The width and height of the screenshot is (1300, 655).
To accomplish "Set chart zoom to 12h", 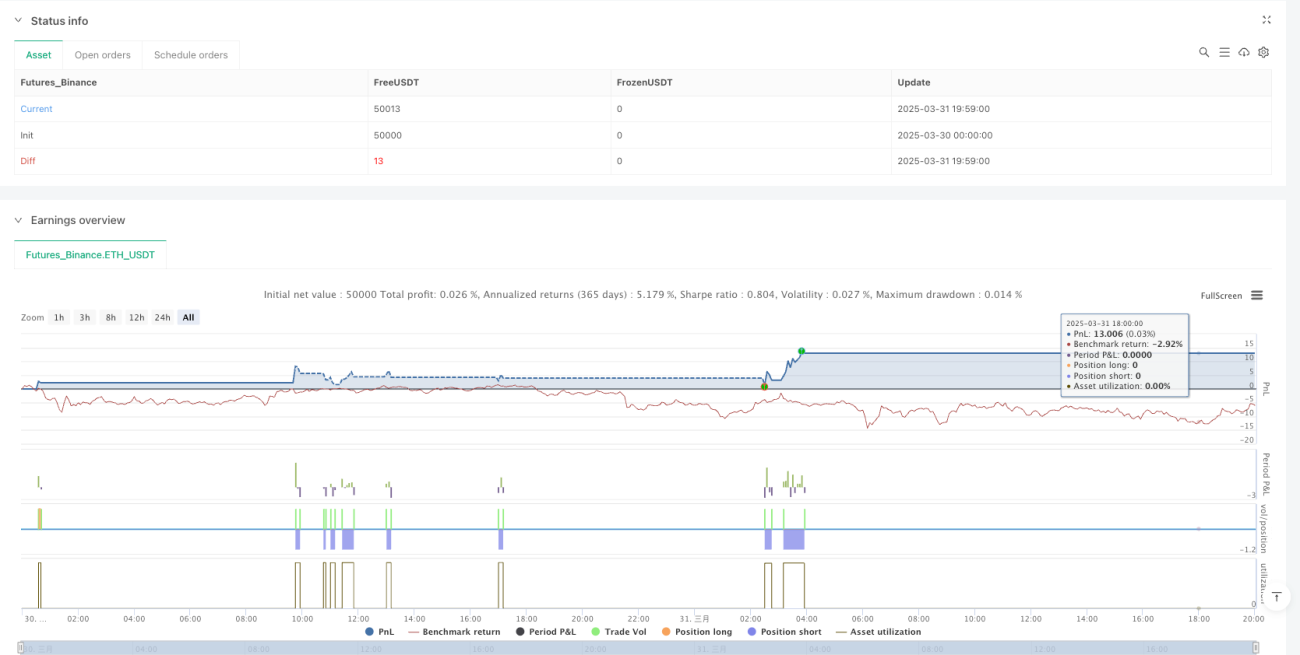I will 137,317.
